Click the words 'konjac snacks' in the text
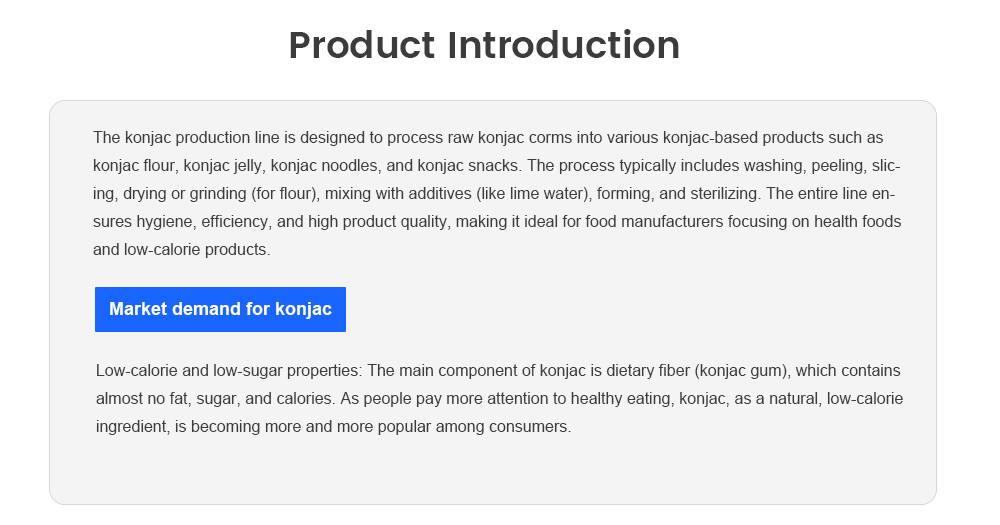The width and height of the screenshot is (1000, 525). click(x=467, y=166)
